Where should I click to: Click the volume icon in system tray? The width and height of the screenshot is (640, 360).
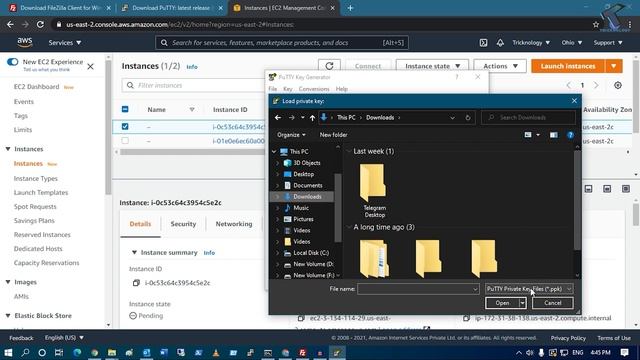pyautogui.click(x=529, y=352)
